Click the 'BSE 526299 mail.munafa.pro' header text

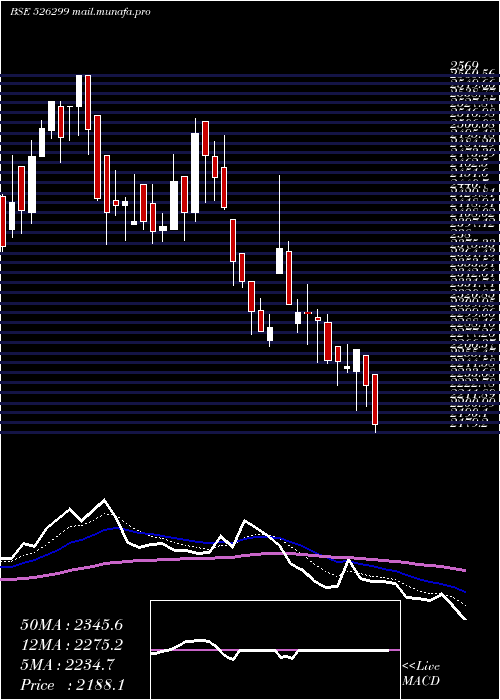pyautogui.click(x=80, y=12)
